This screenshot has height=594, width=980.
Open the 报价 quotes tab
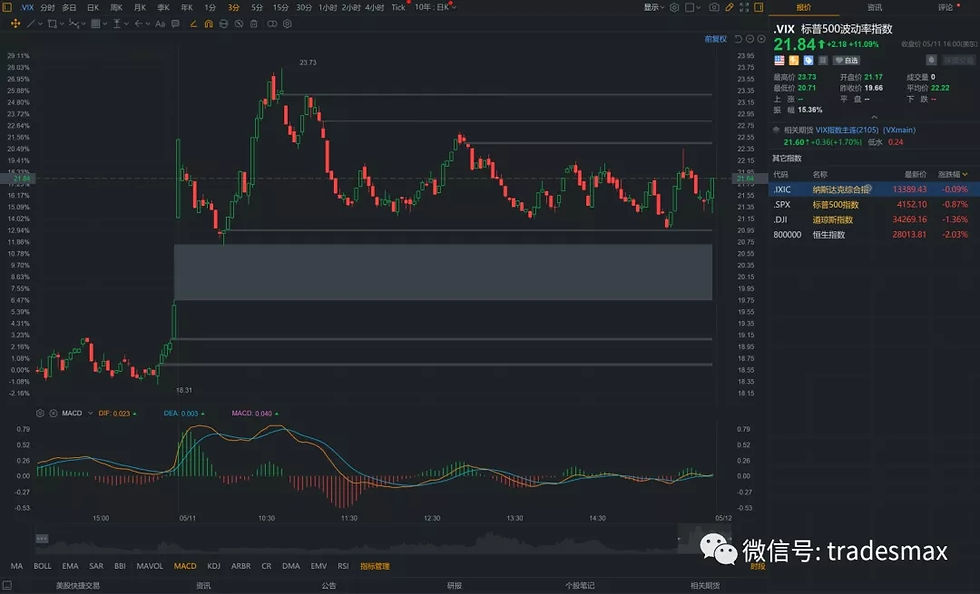(804, 8)
